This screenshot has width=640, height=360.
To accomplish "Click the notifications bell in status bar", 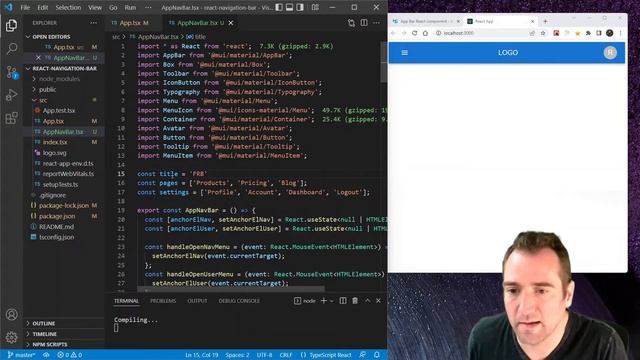I will (377, 355).
